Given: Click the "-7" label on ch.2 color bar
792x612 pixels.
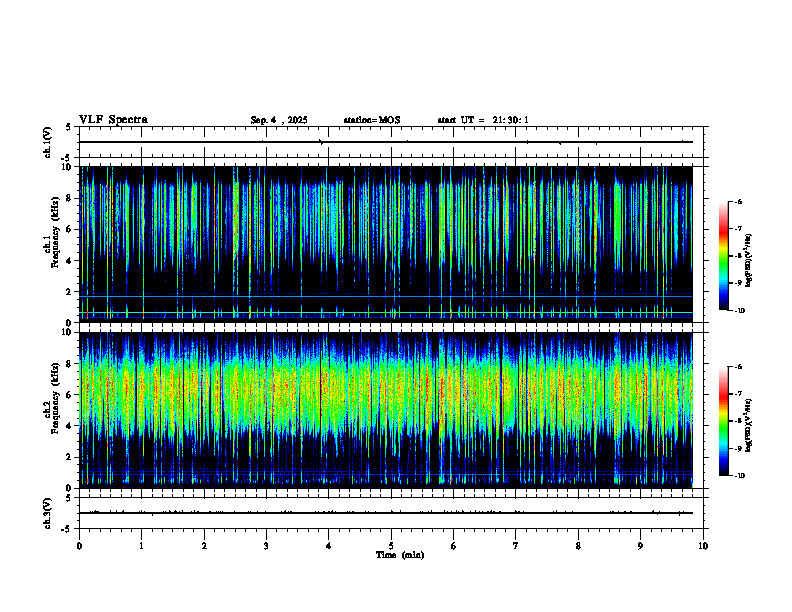Looking at the screenshot, I should pos(738,394).
